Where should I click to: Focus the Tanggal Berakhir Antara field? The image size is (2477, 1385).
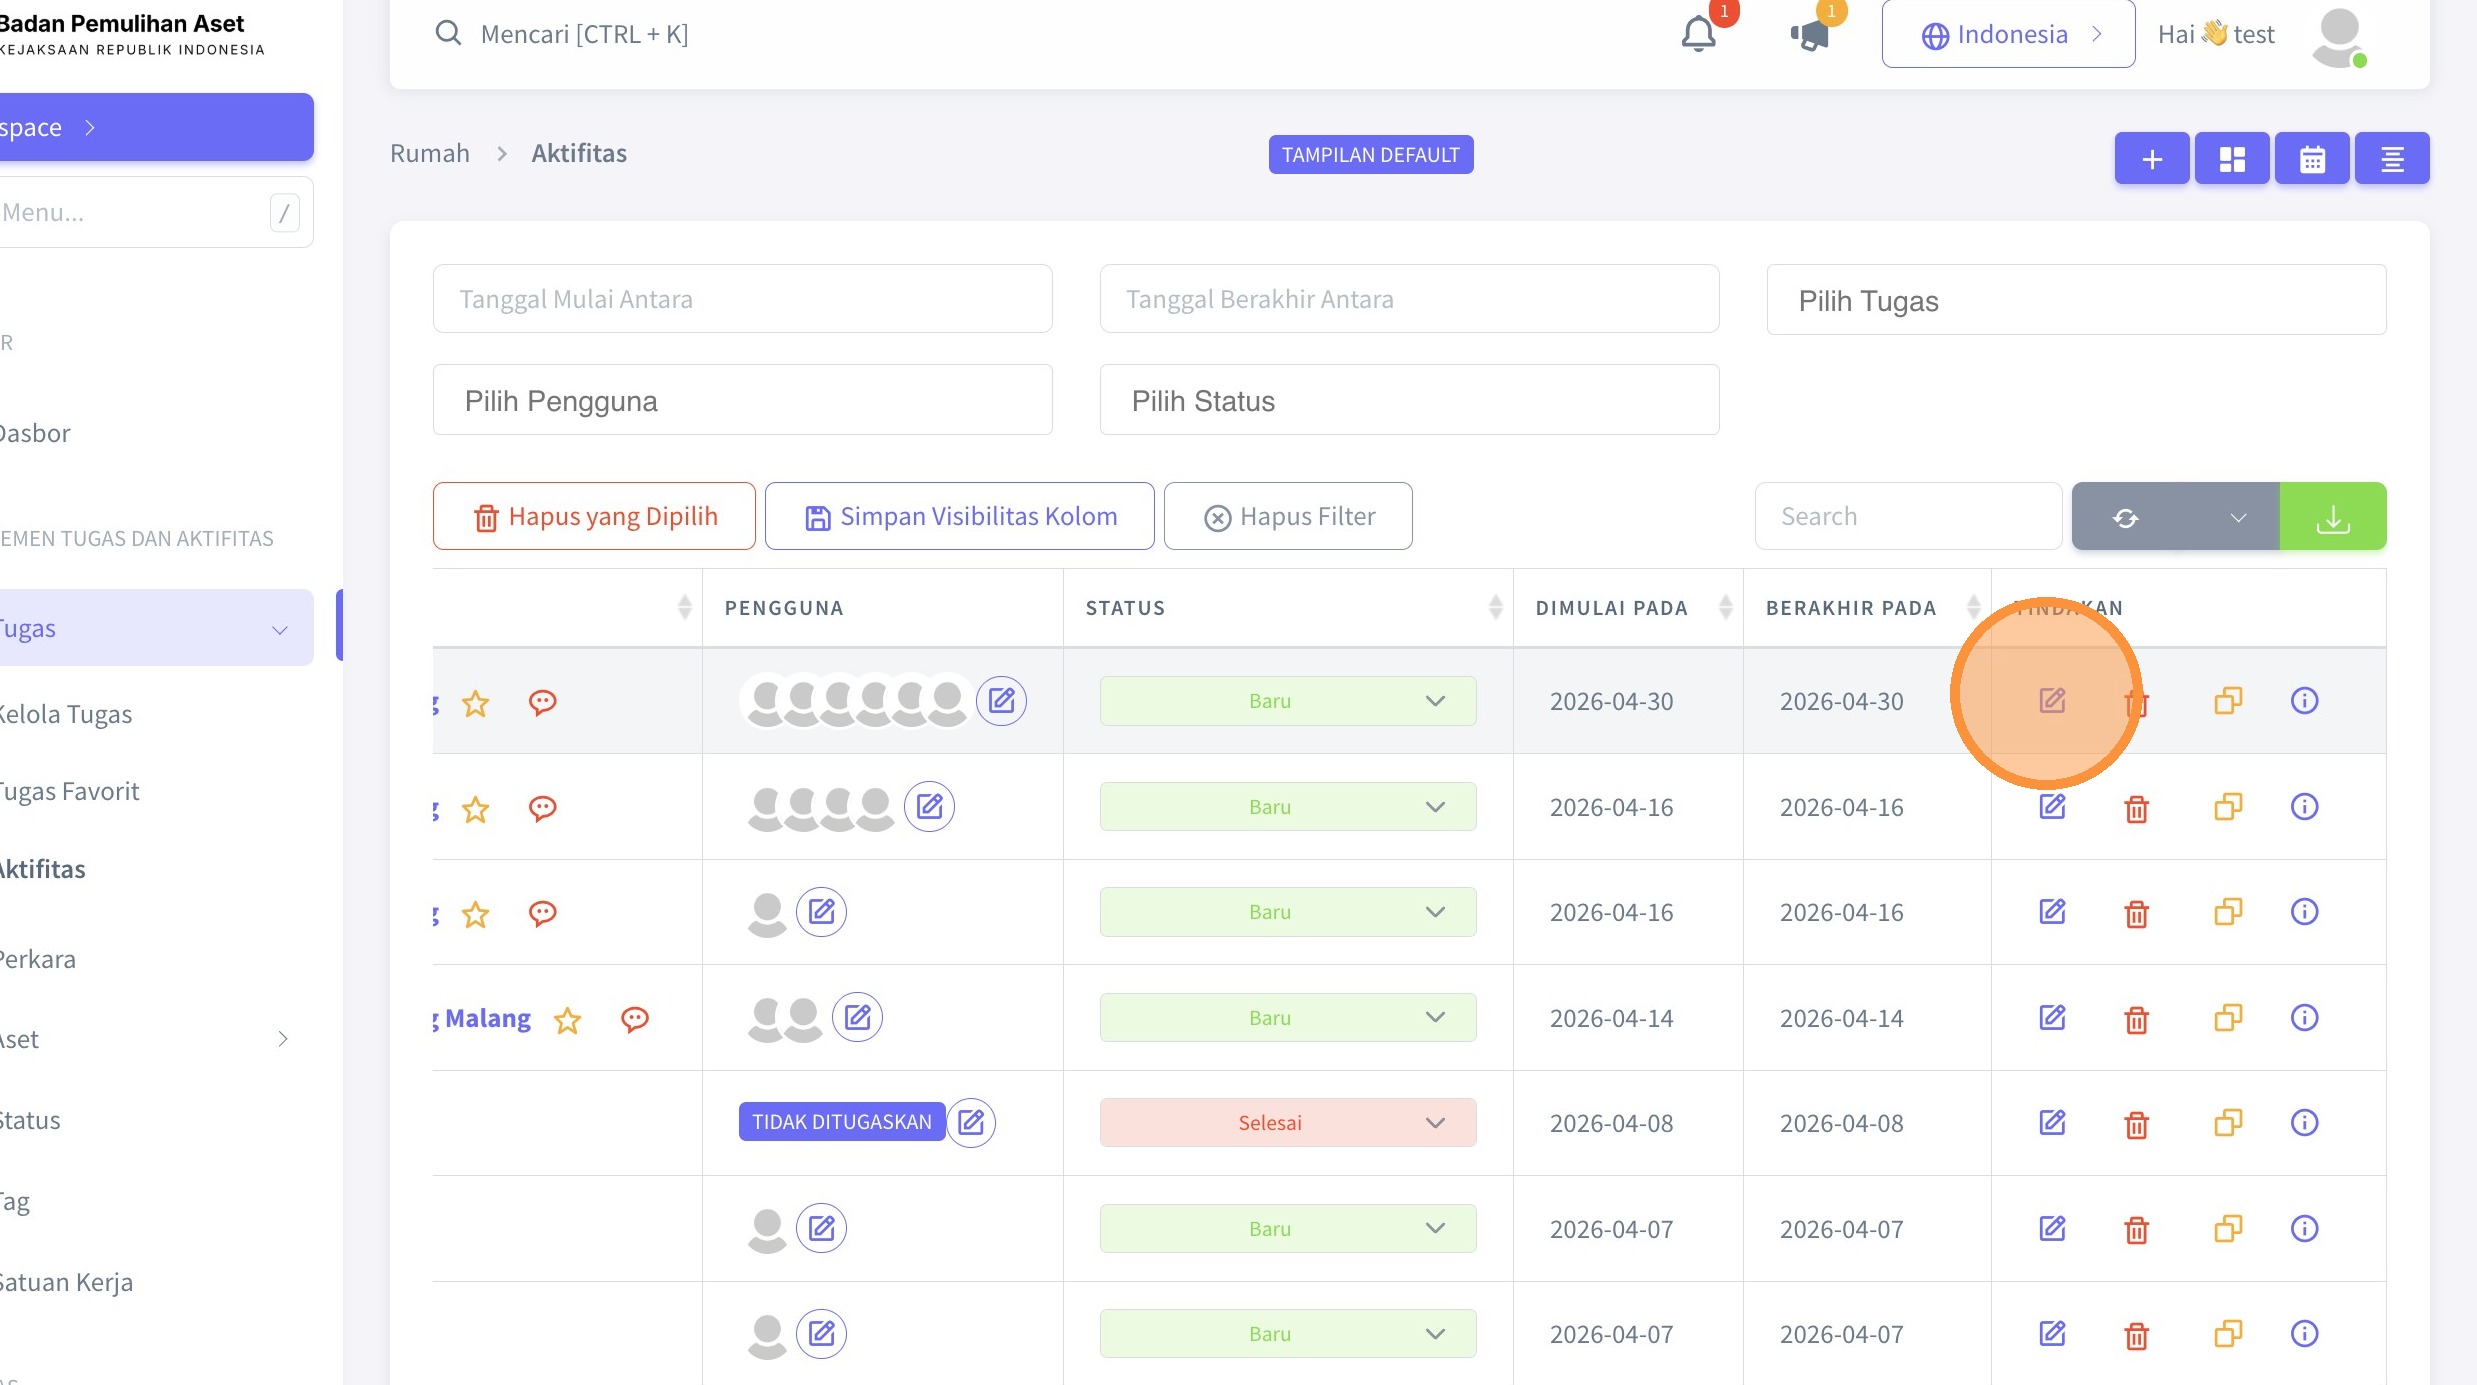pyautogui.click(x=1409, y=299)
